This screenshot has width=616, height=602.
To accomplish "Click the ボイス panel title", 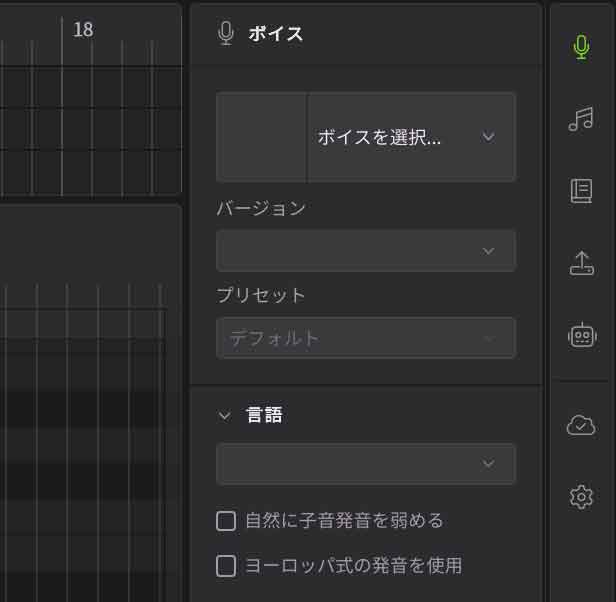I will 276,33.
